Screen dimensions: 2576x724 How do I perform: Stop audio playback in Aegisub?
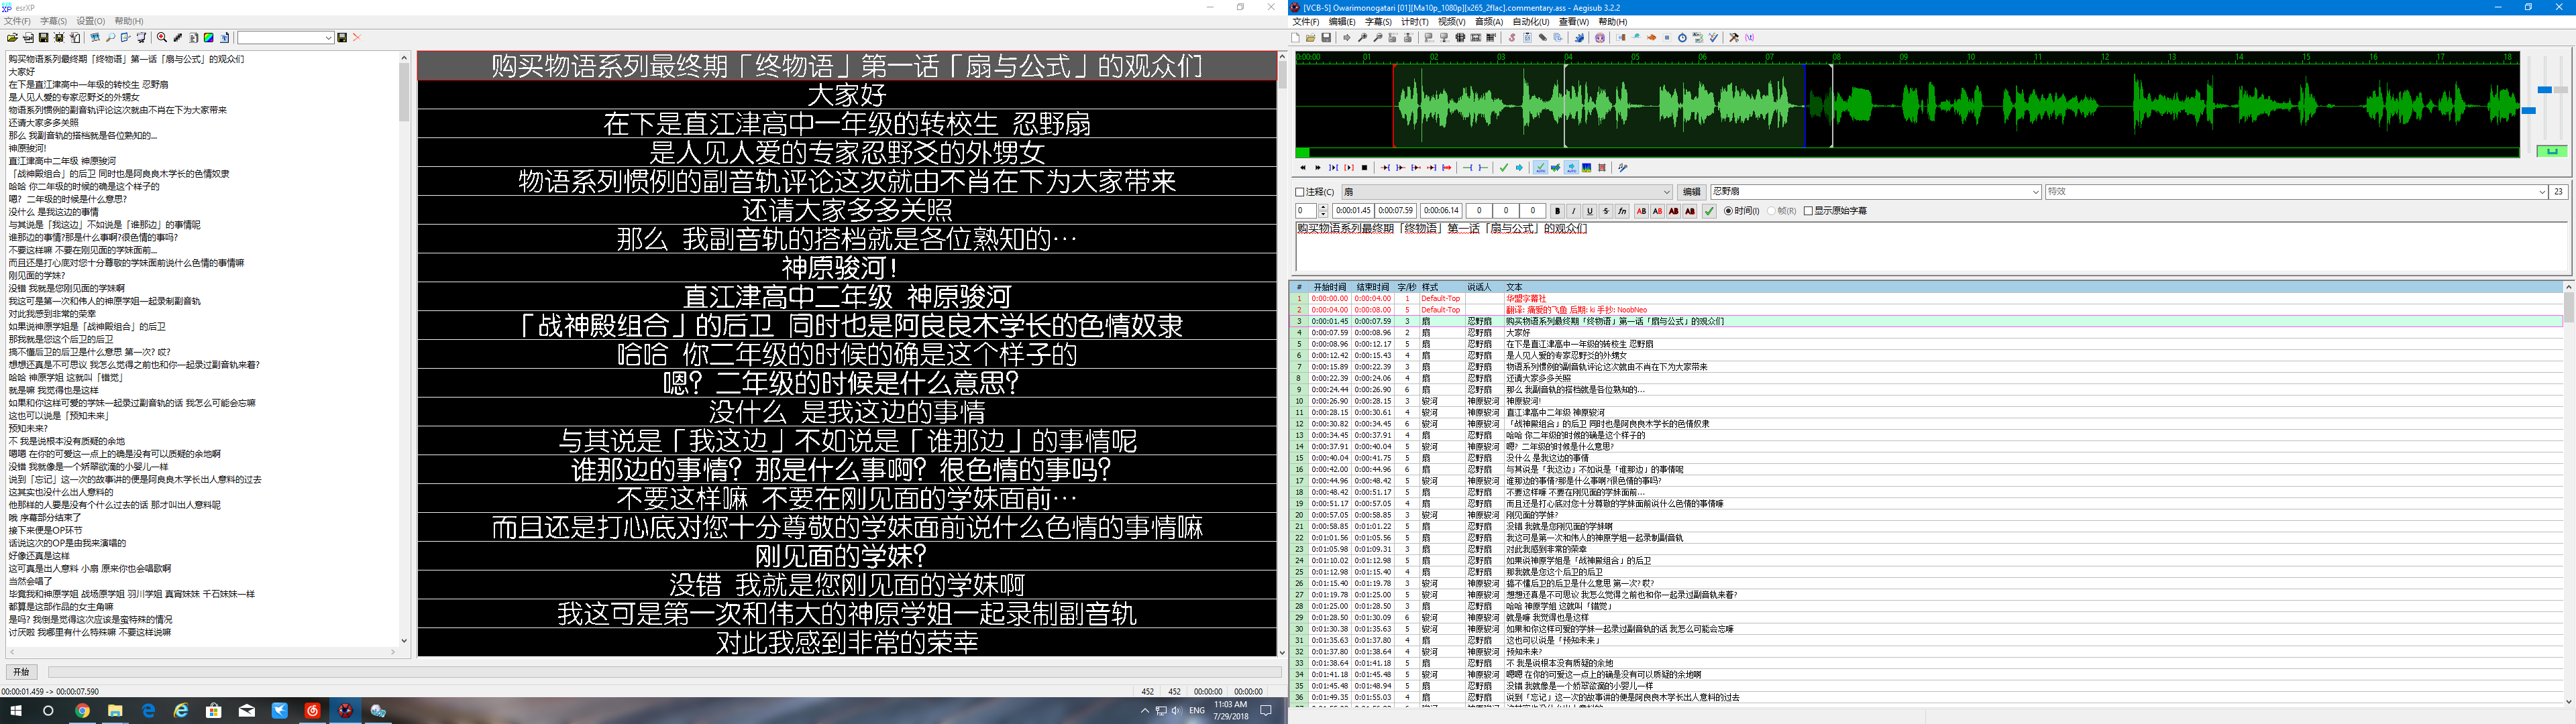pos(1364,168)
